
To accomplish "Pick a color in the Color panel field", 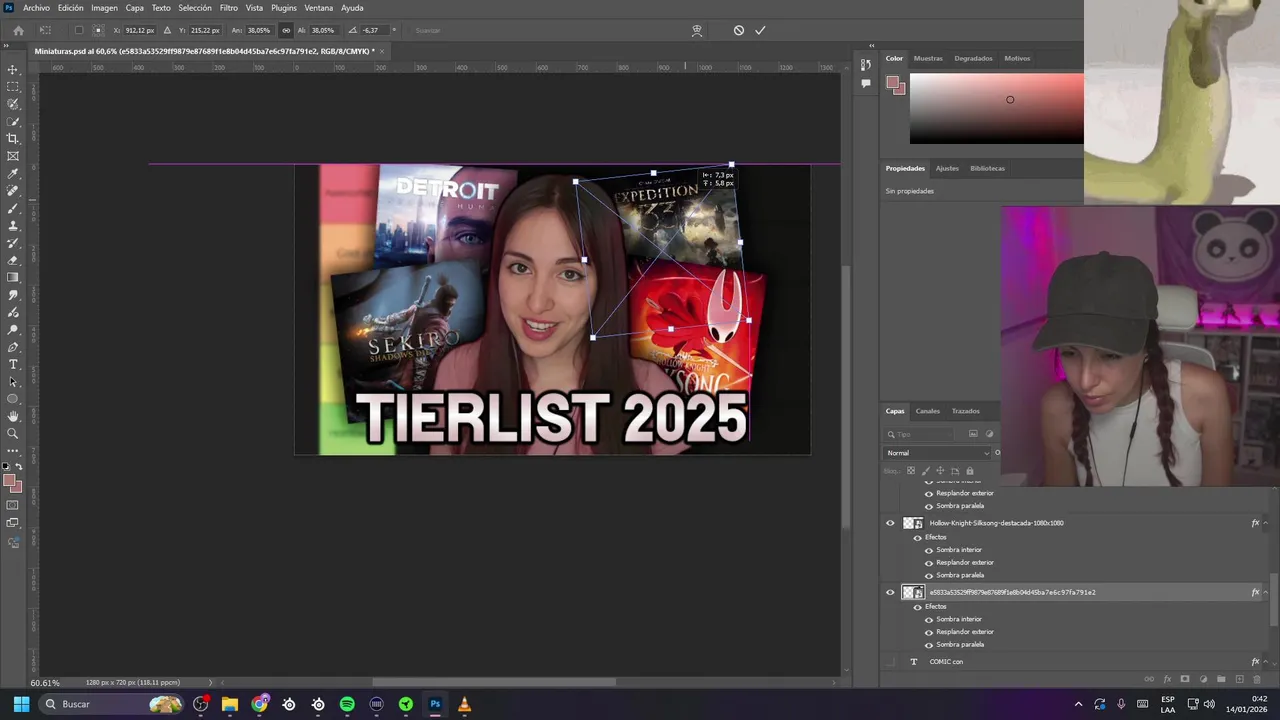I will [996, 108].
